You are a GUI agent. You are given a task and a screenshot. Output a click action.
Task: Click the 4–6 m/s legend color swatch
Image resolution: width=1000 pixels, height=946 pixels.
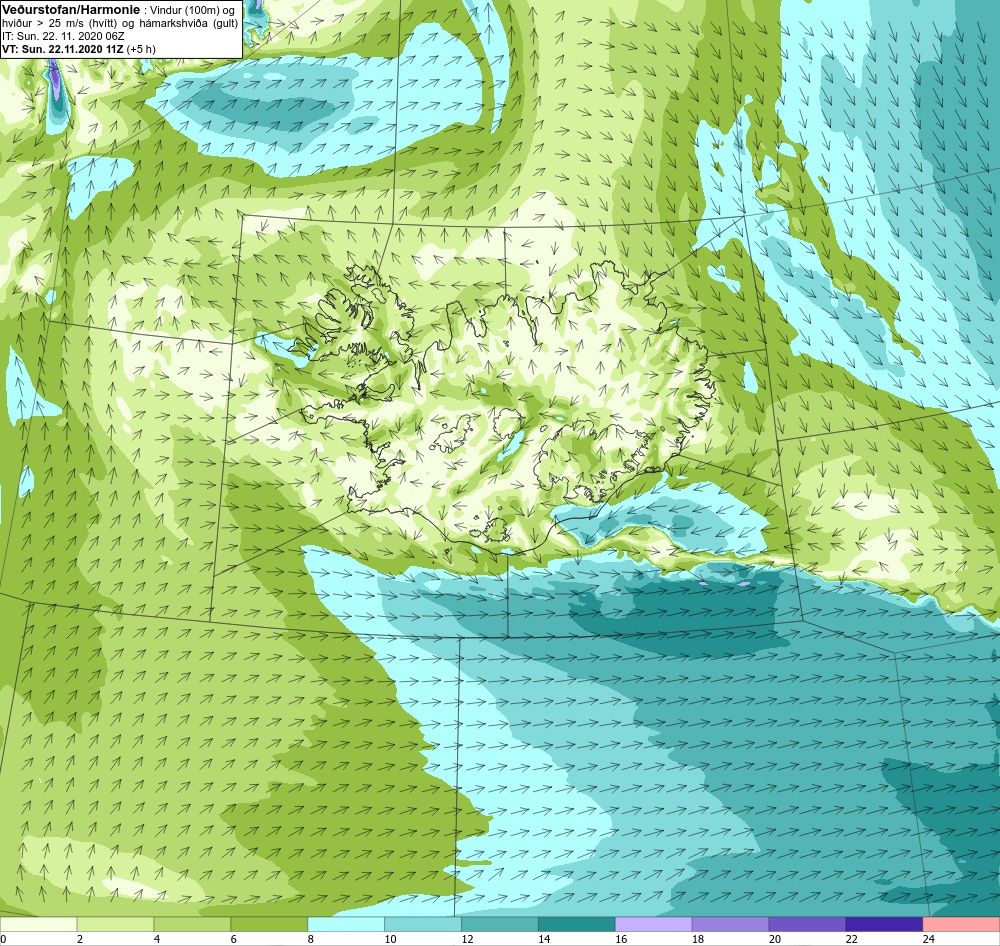[192, 924]
